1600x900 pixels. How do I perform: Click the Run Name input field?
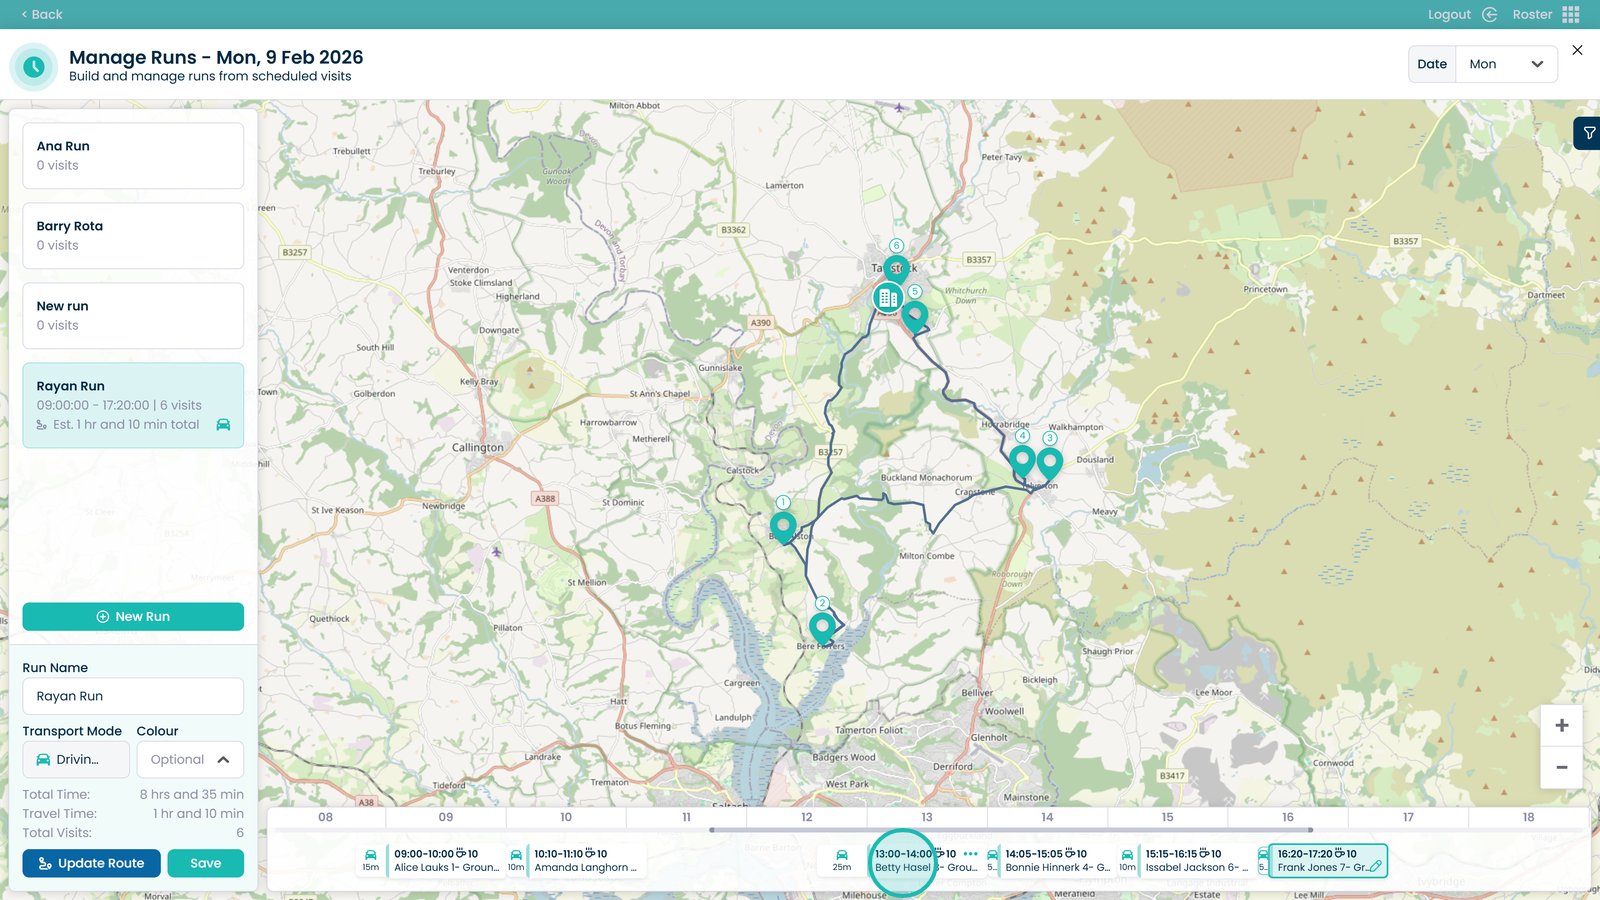133,696
